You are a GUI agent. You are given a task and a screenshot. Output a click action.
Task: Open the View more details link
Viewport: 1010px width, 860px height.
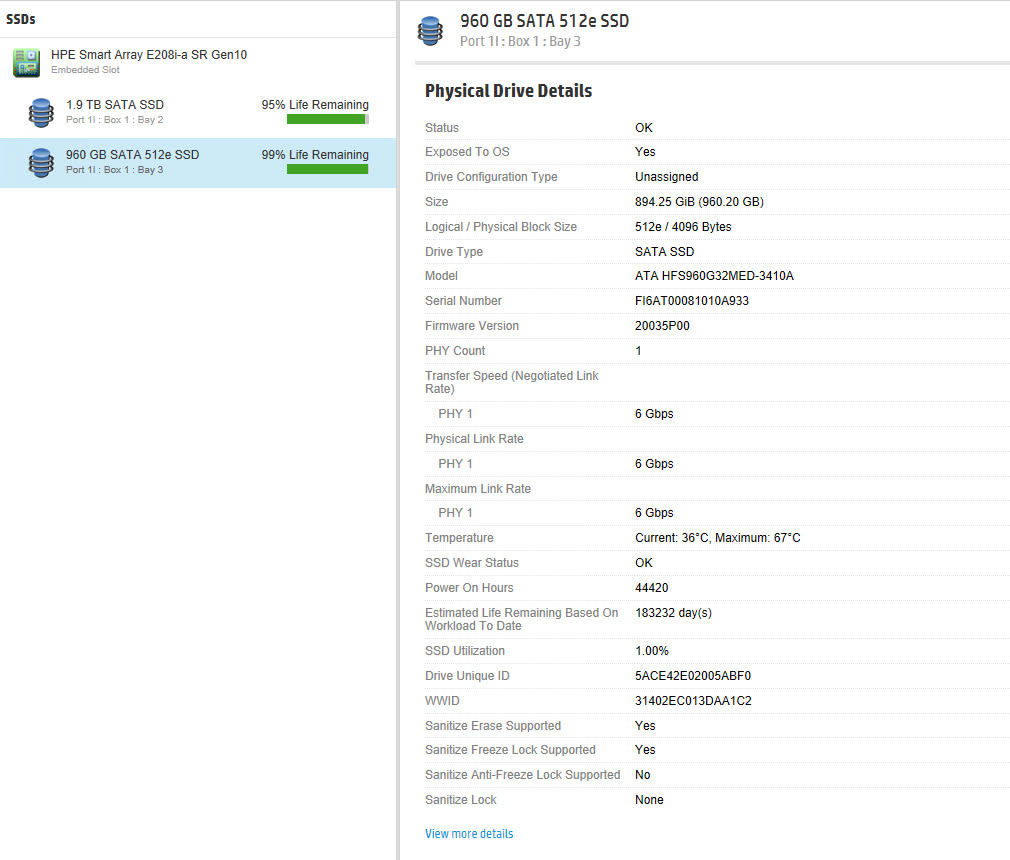pos(469,834)
